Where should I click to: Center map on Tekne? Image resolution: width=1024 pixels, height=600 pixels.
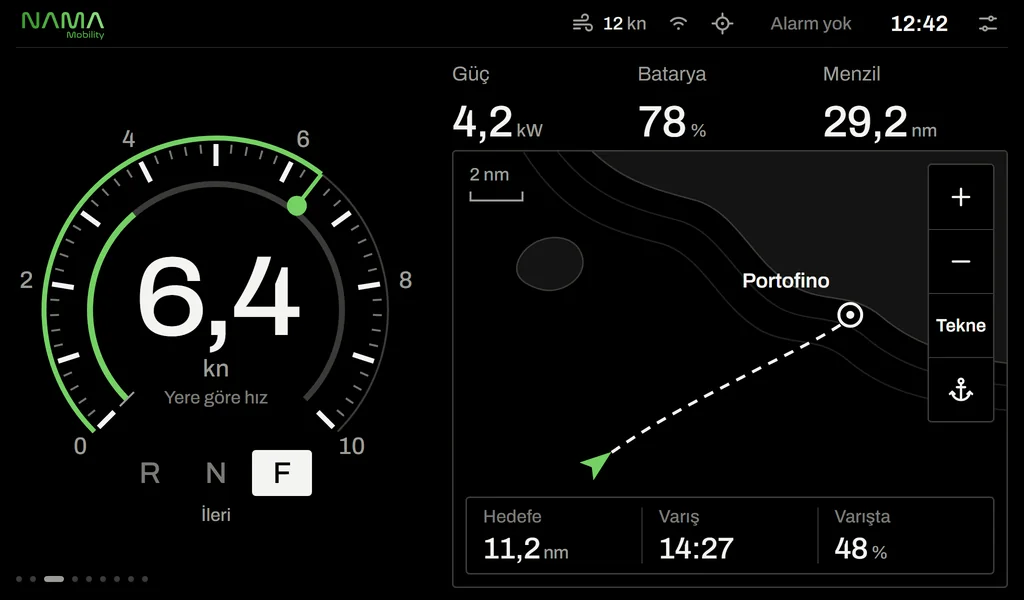(x=961, y=326)
